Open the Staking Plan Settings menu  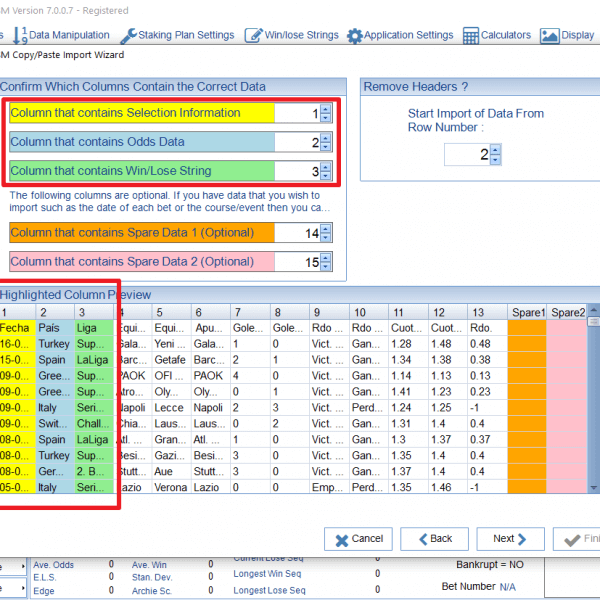click(x=178, y=35)
